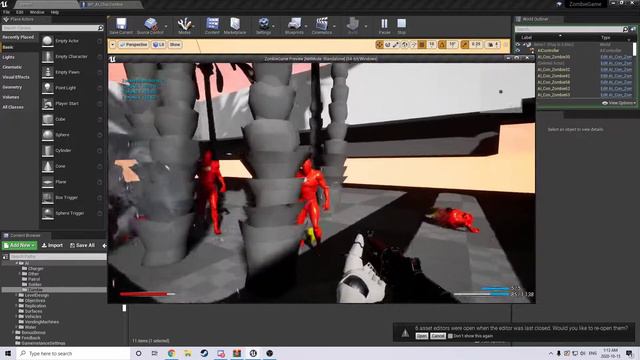Toggle scale snapping in viewport bar
Screen dimensions: 640x360
tap(464, 44)
